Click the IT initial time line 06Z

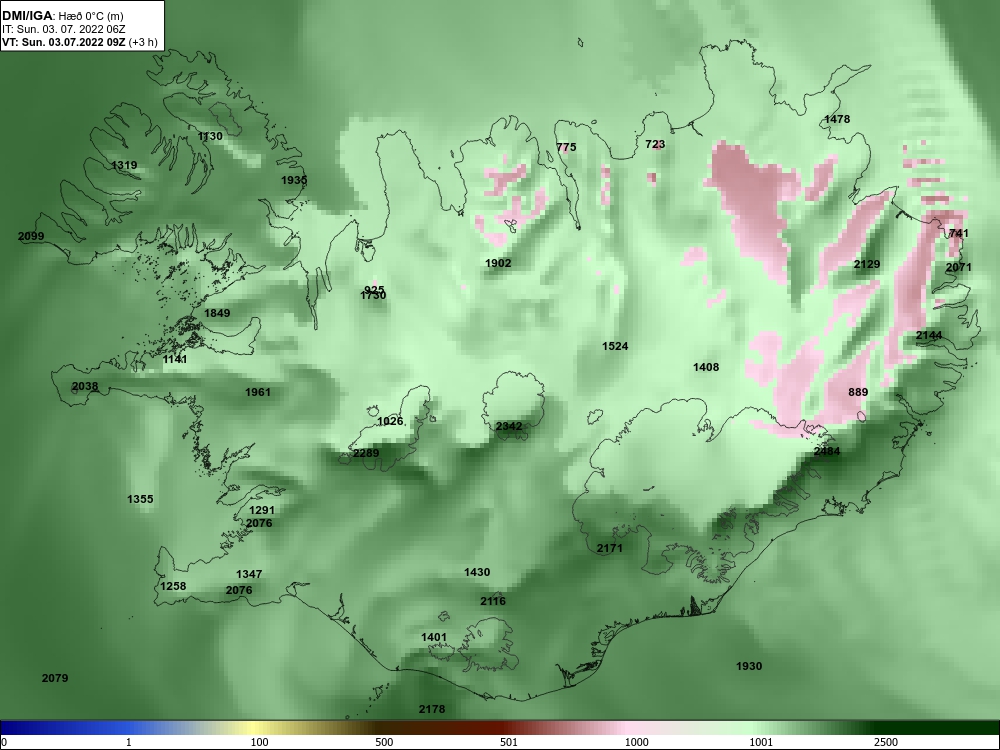pyautogui.click(x=64, y=29)
